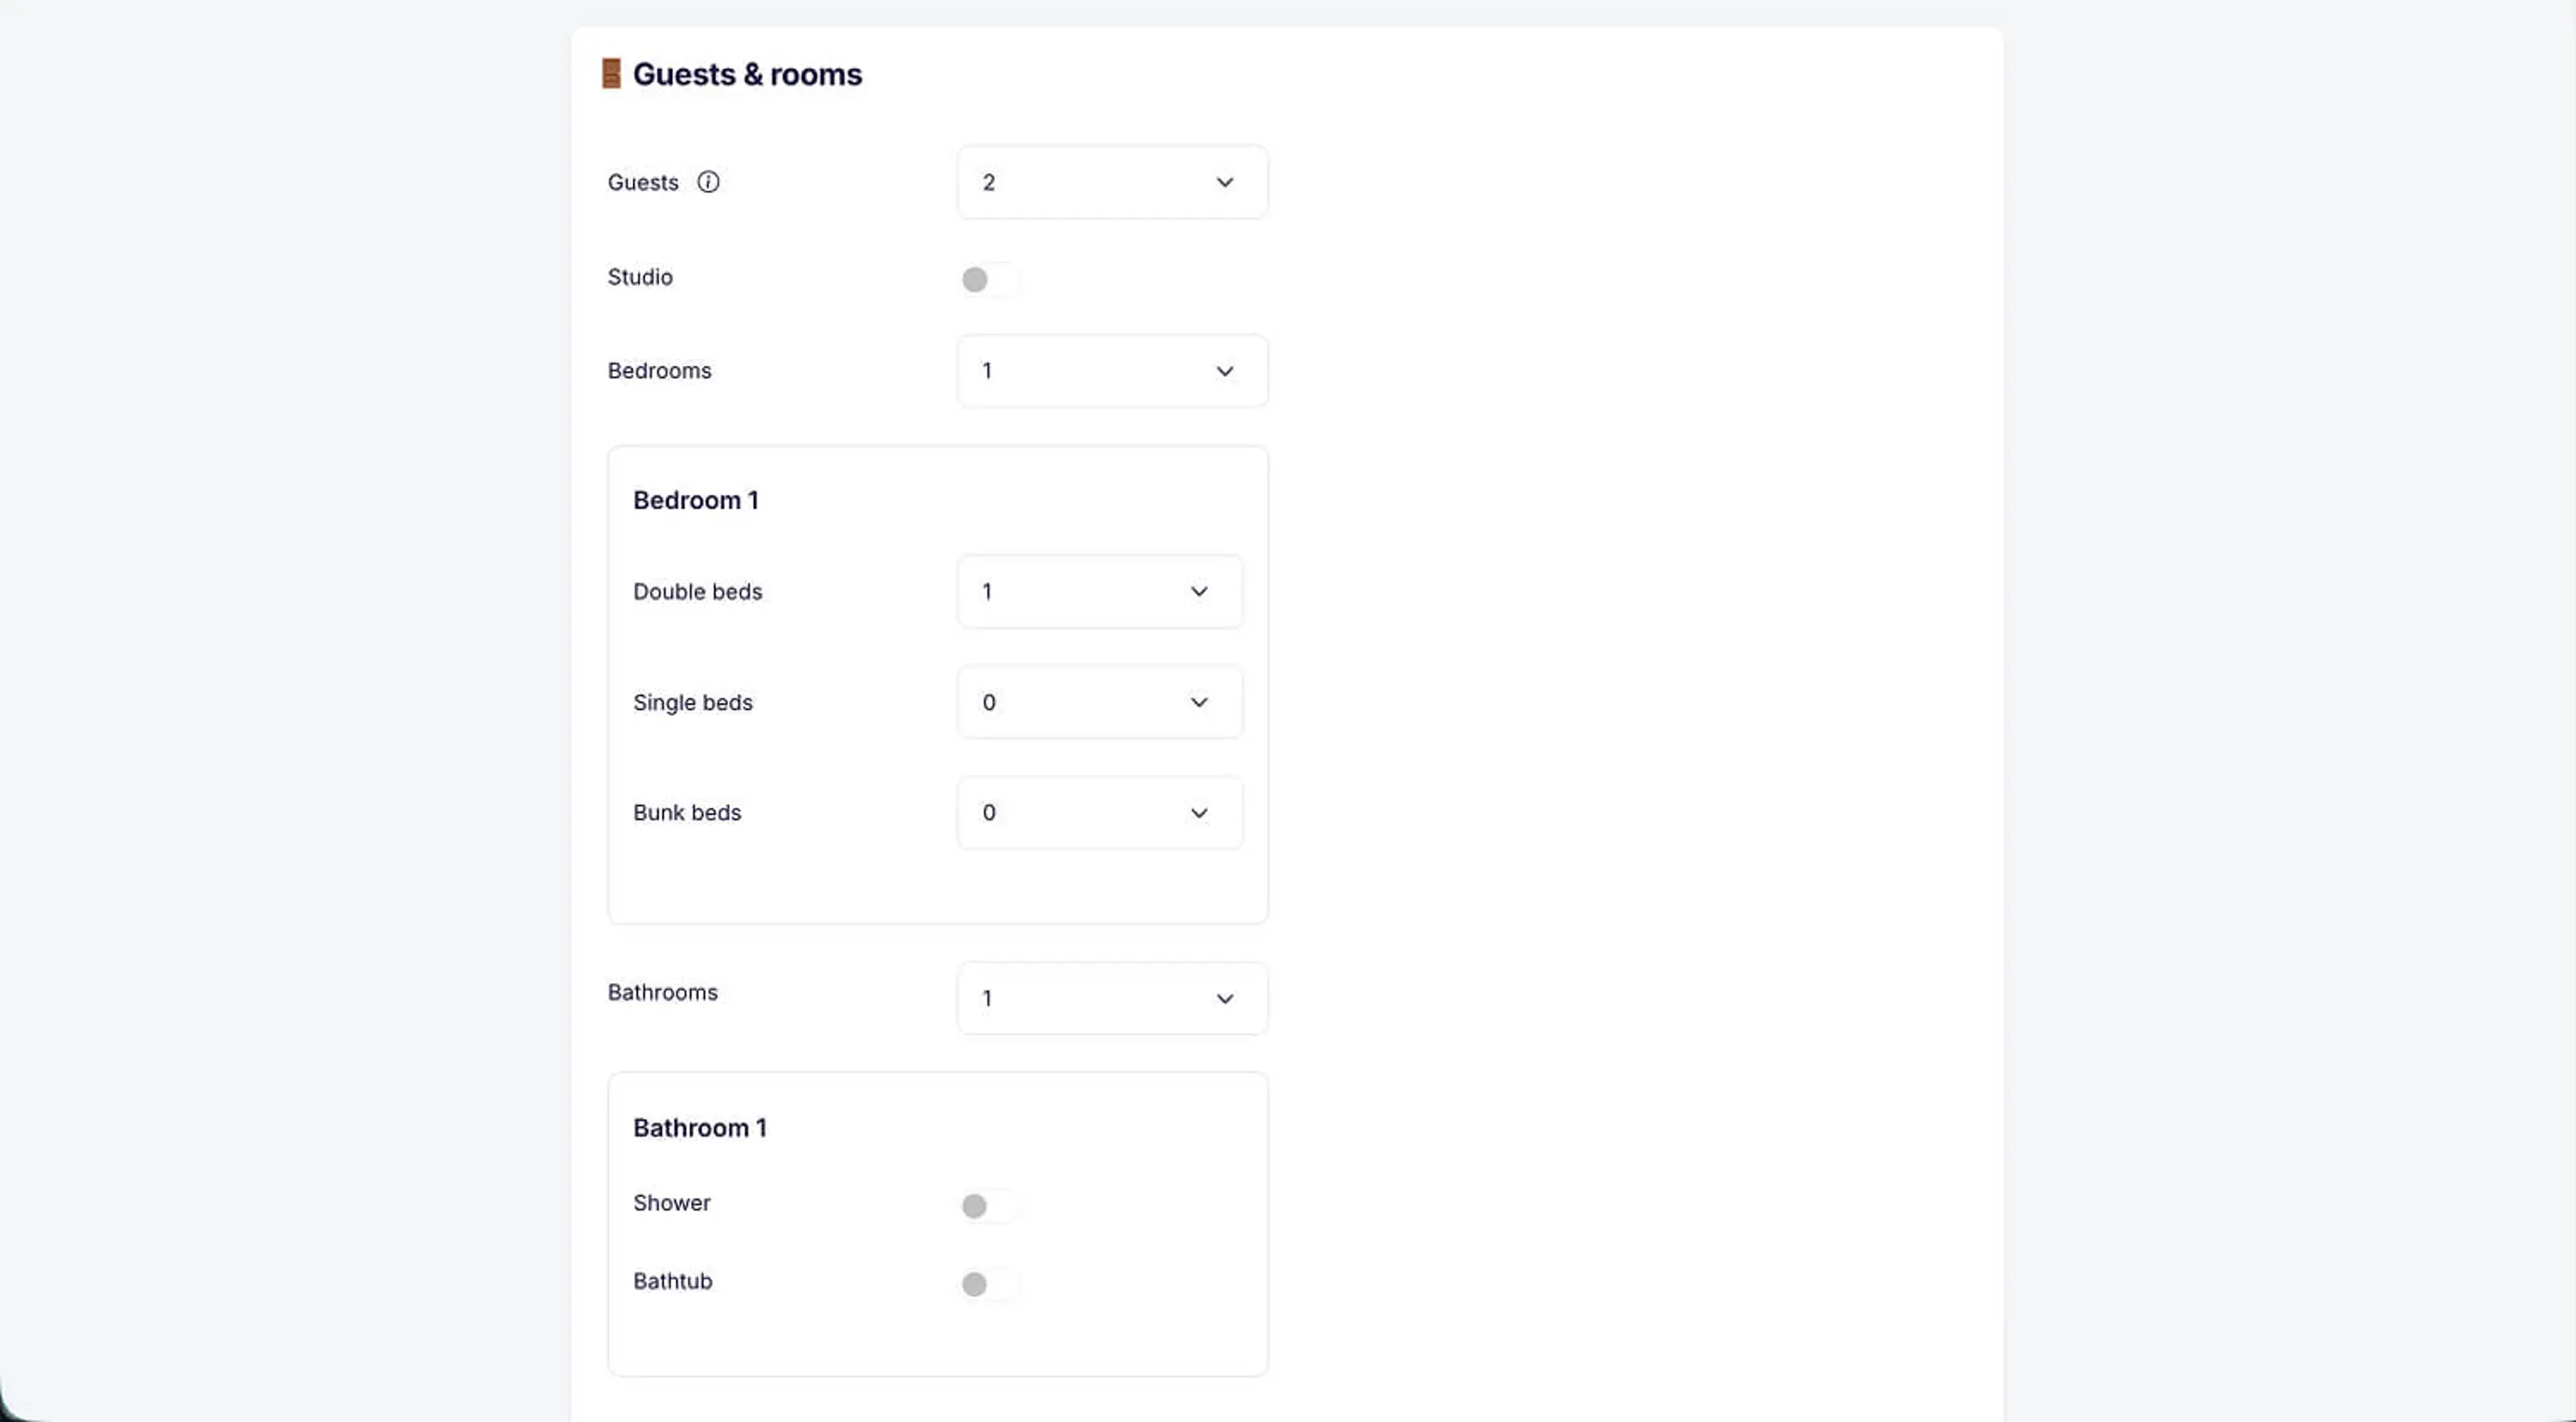Open the Bathrooms count dropdown
This screenshot has height=1422, width=2576.
(1112, 999)
